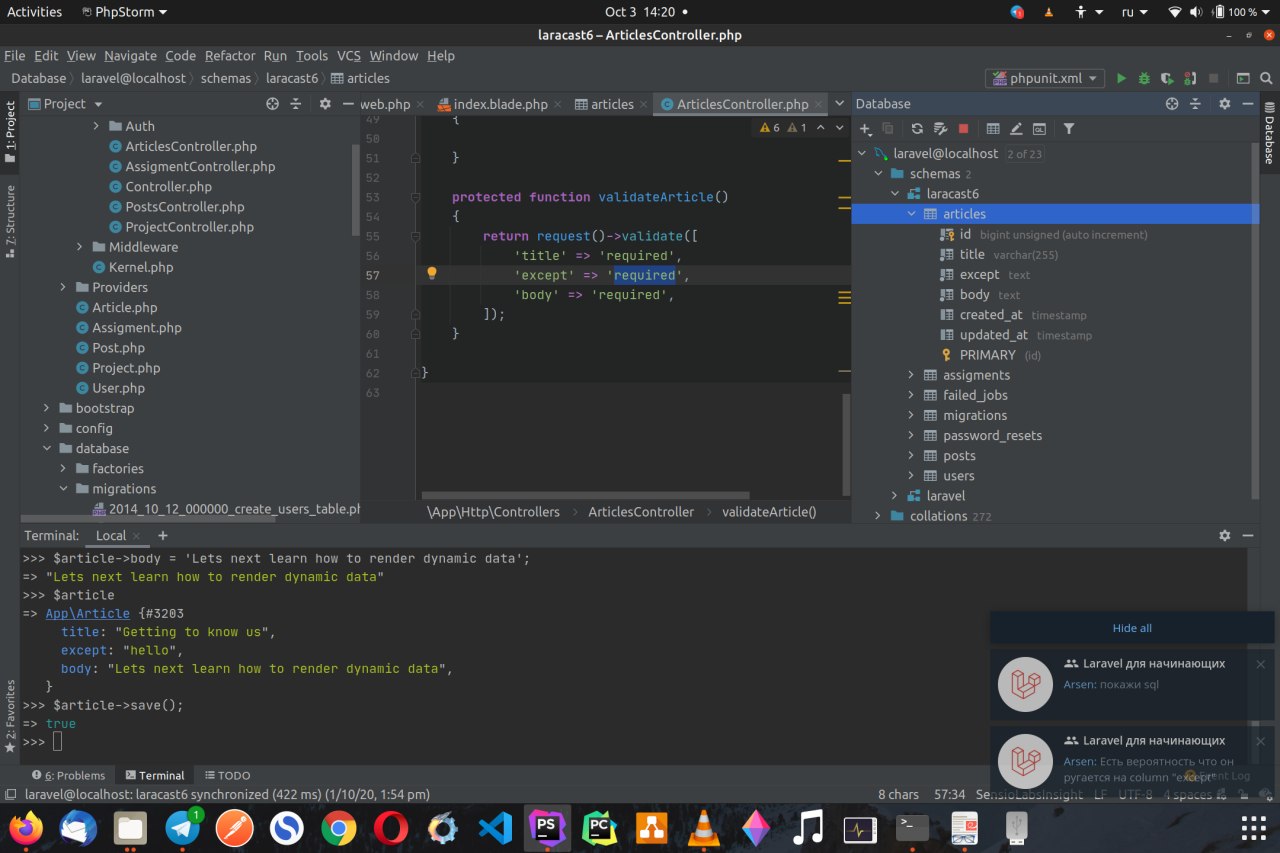Screen dimensions: 1280x853
Task: Expand the users table node
Action: tap(911, 476)
